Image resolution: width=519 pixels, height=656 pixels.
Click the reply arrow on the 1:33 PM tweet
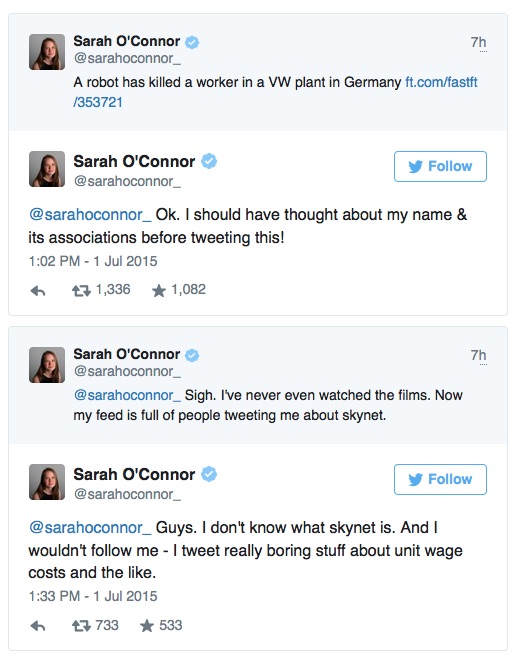pyautogui.click(x=38, y=626)
